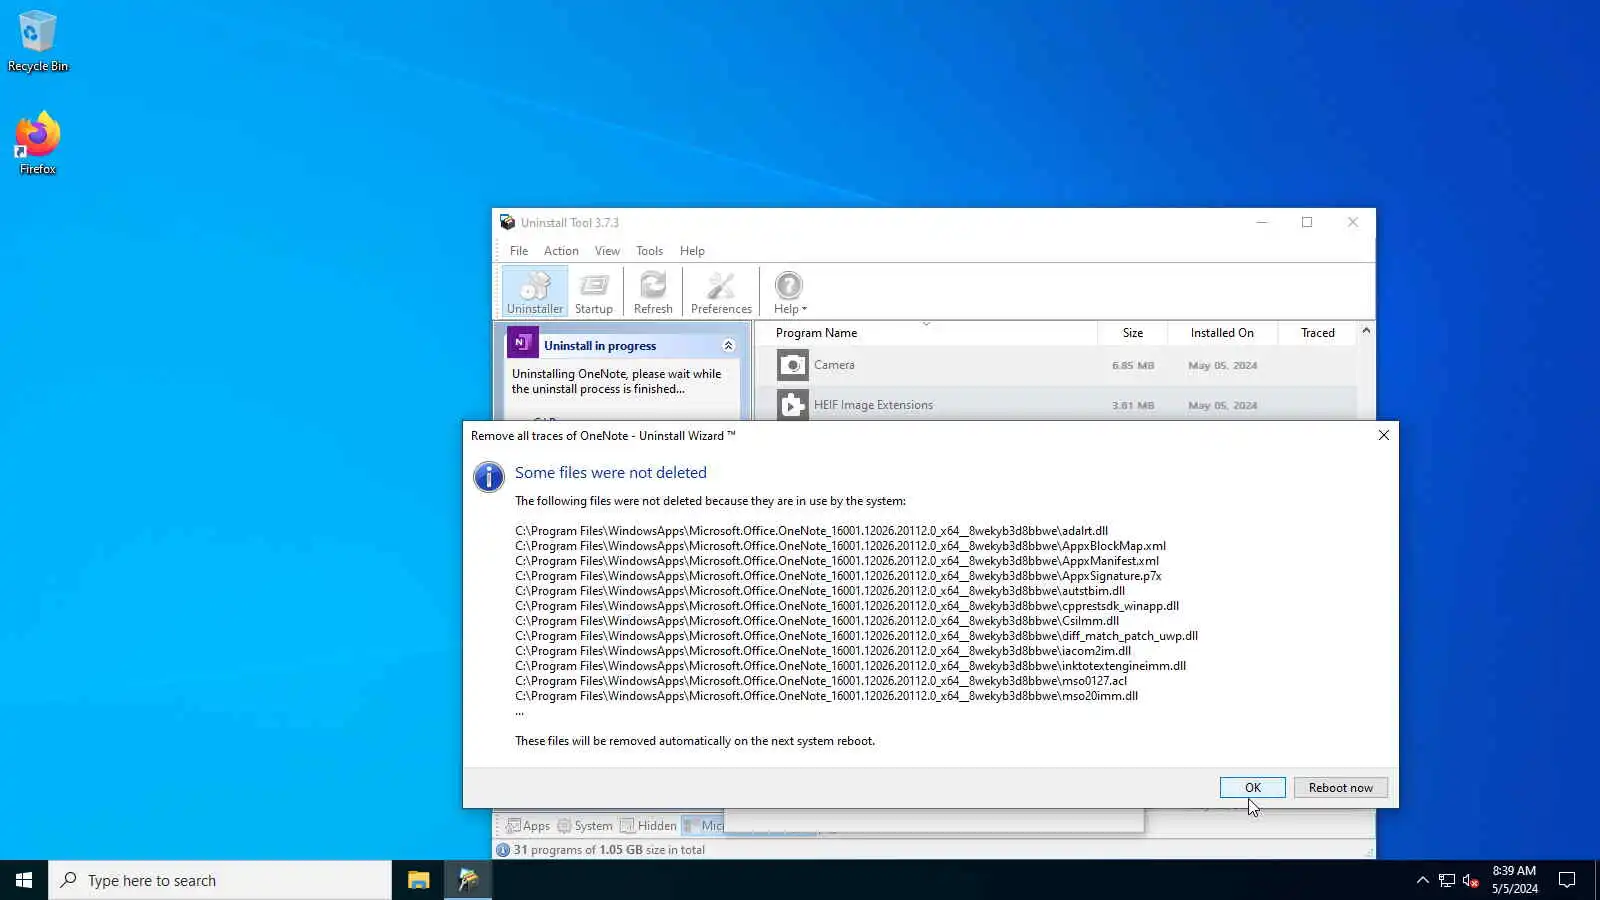Open the Help menu in the menu bar
1600x900 pixels.
[x=692, y=251]
